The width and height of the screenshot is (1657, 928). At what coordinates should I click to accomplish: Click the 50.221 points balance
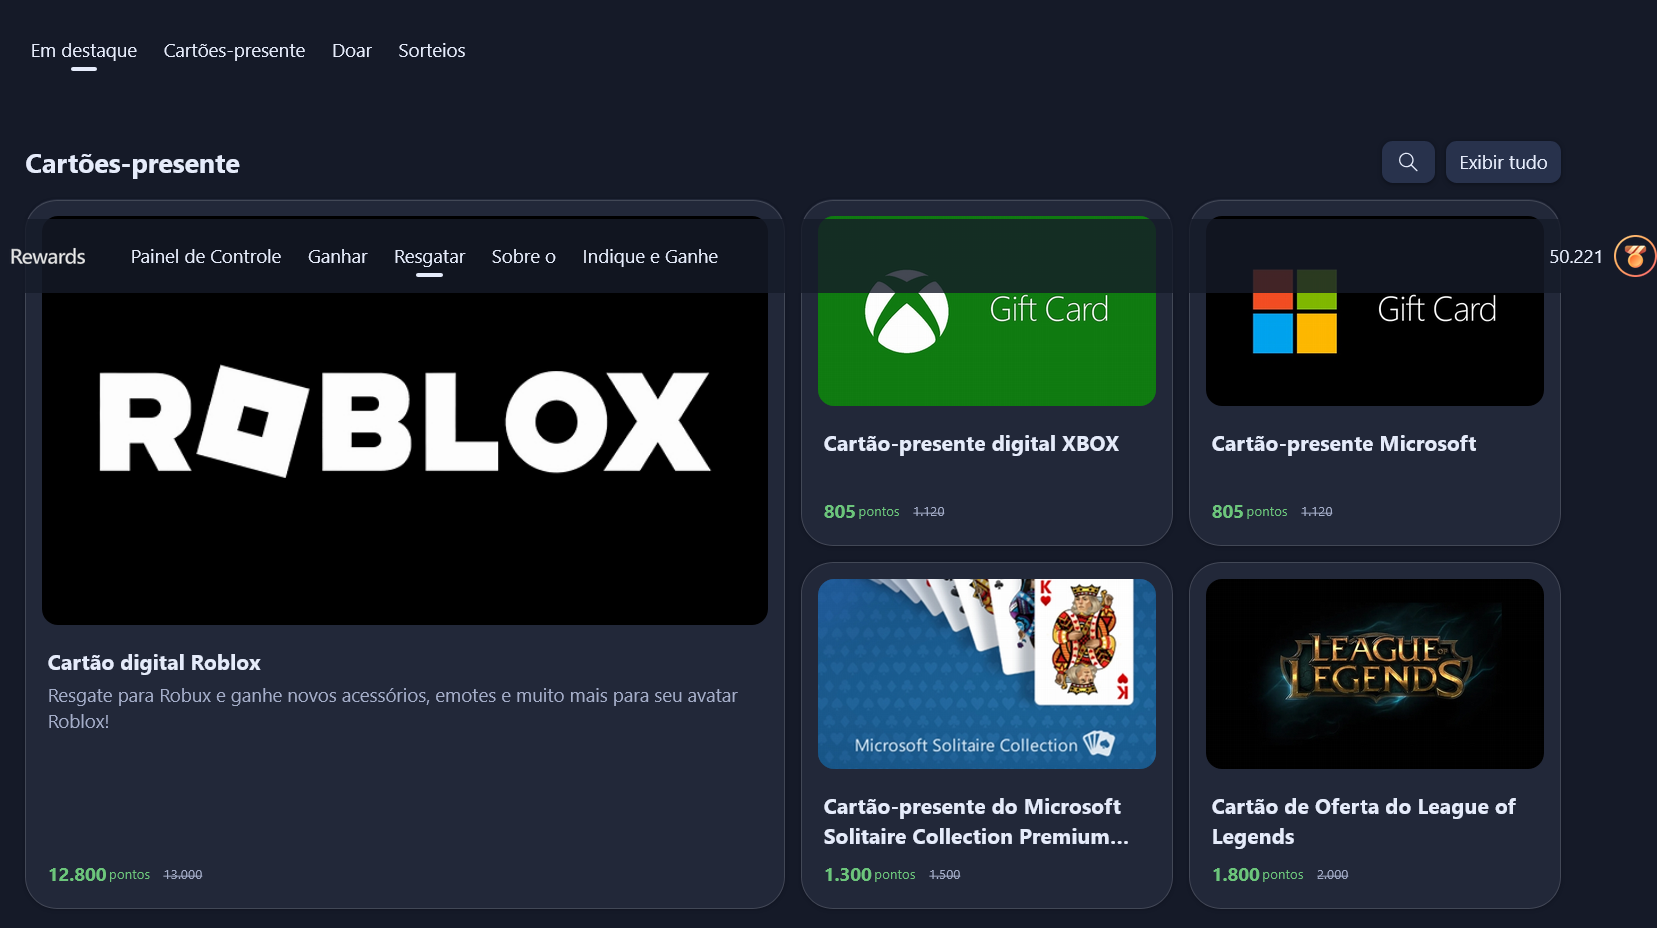1576,257
